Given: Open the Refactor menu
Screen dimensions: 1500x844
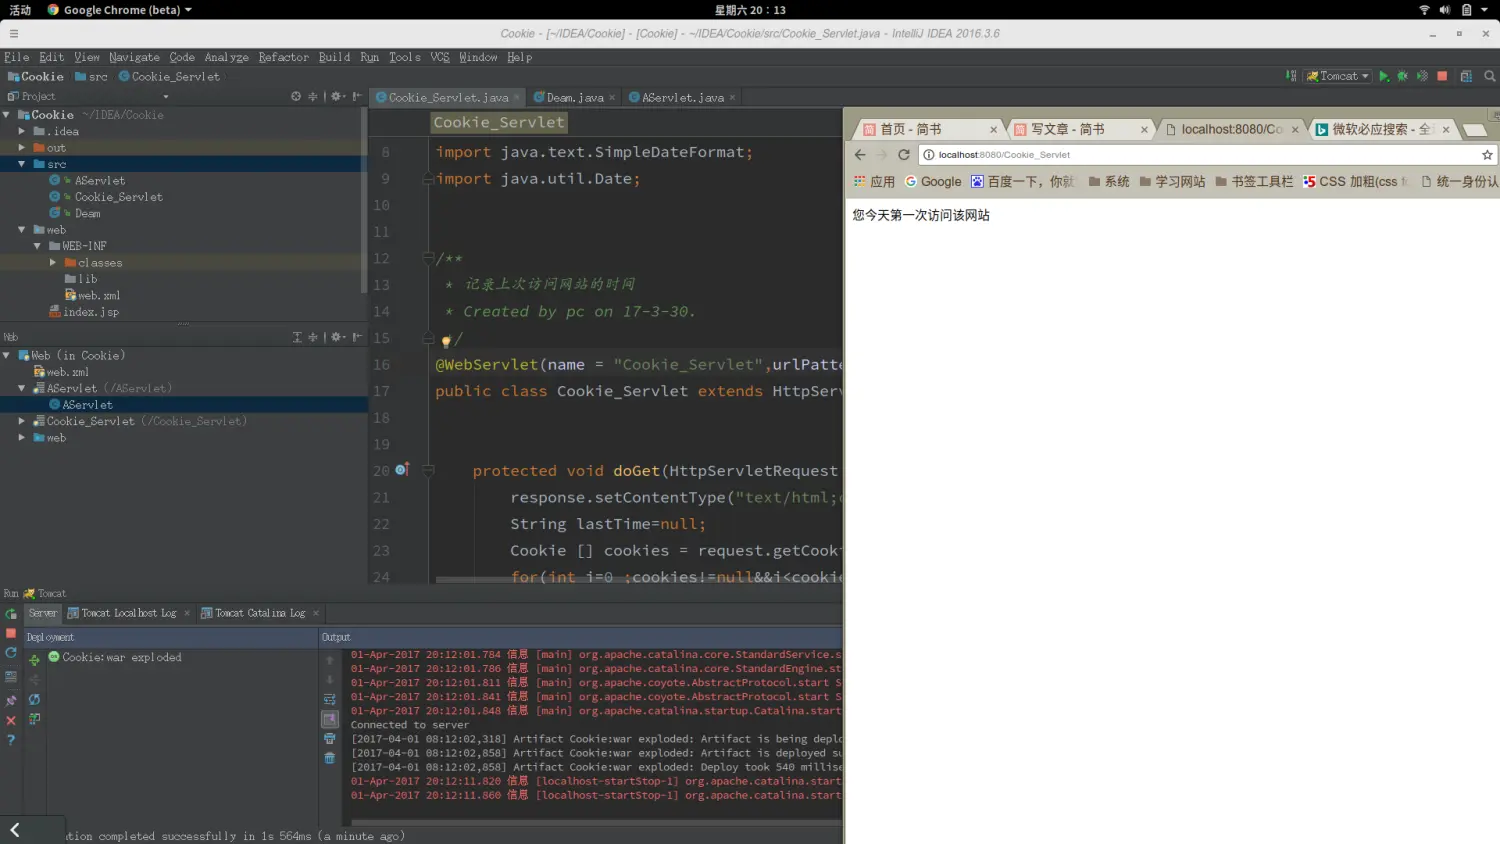Looking at the screenshot, I should [284, 57].
